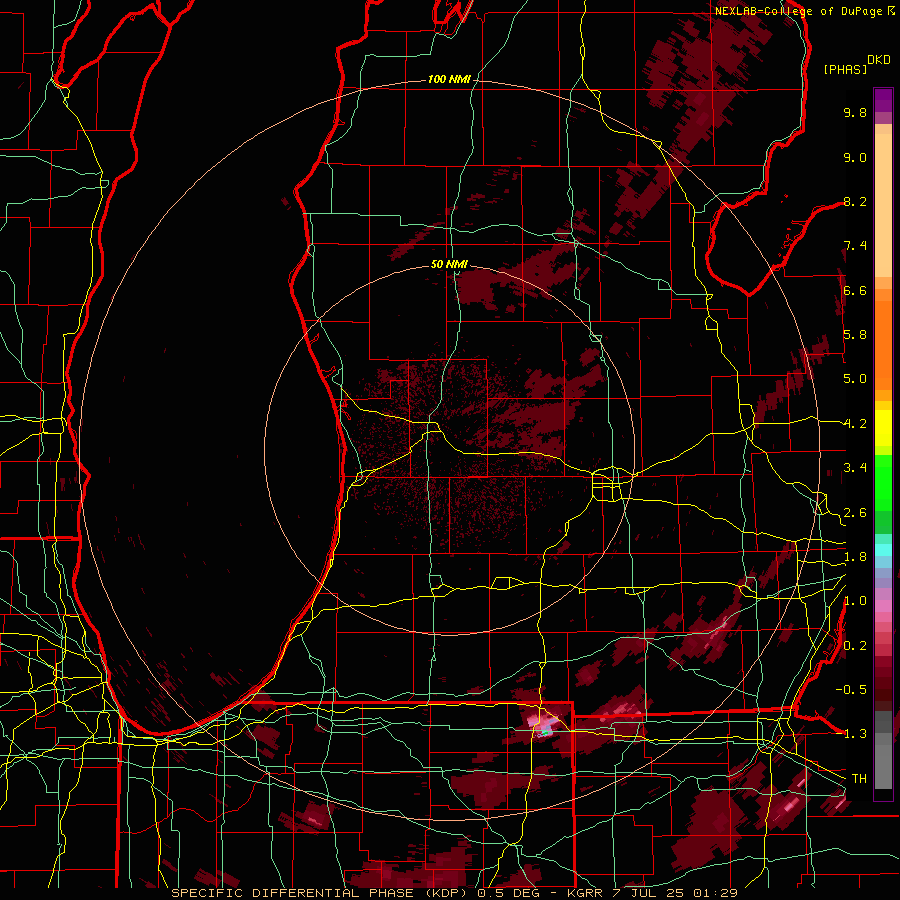Pick the bright green segment of color bar

click(x=883, y=485)
